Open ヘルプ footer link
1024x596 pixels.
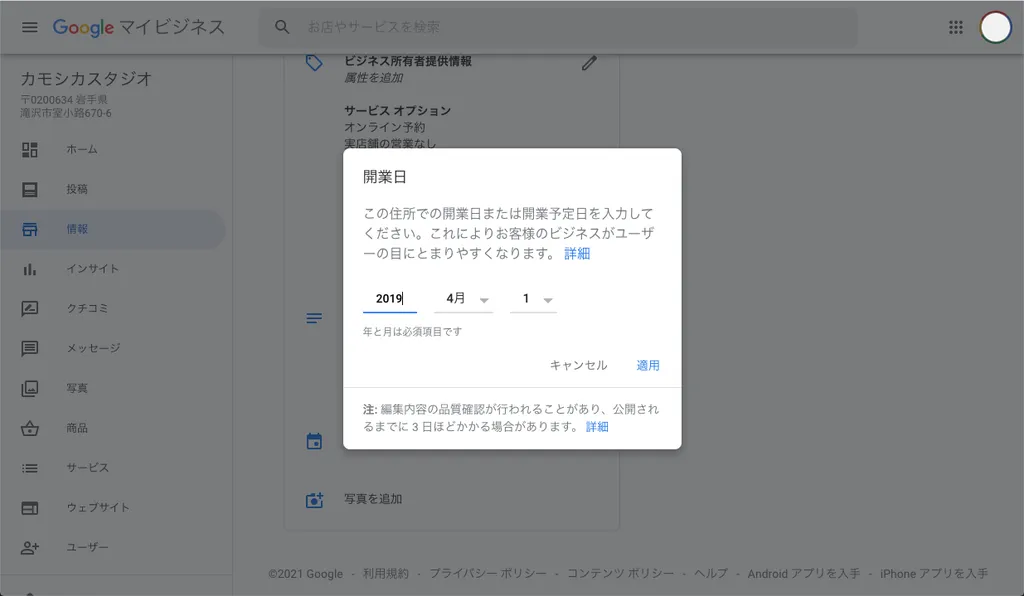(711, 574)
